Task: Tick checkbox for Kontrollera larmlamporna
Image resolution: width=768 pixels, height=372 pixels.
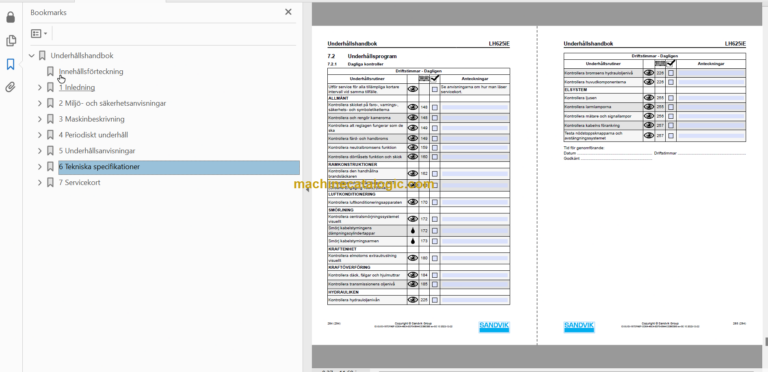Action: (x=671, y=107)
